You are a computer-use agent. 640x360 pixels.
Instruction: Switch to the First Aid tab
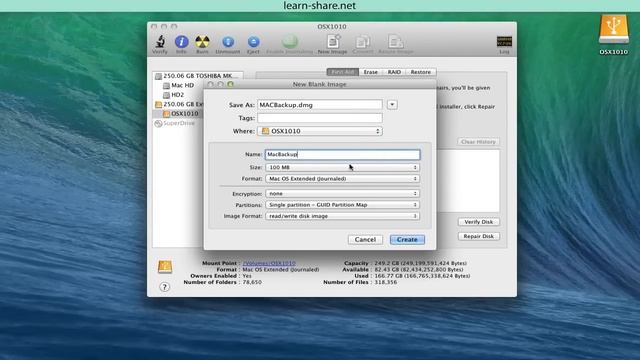(x=342, y=72)
